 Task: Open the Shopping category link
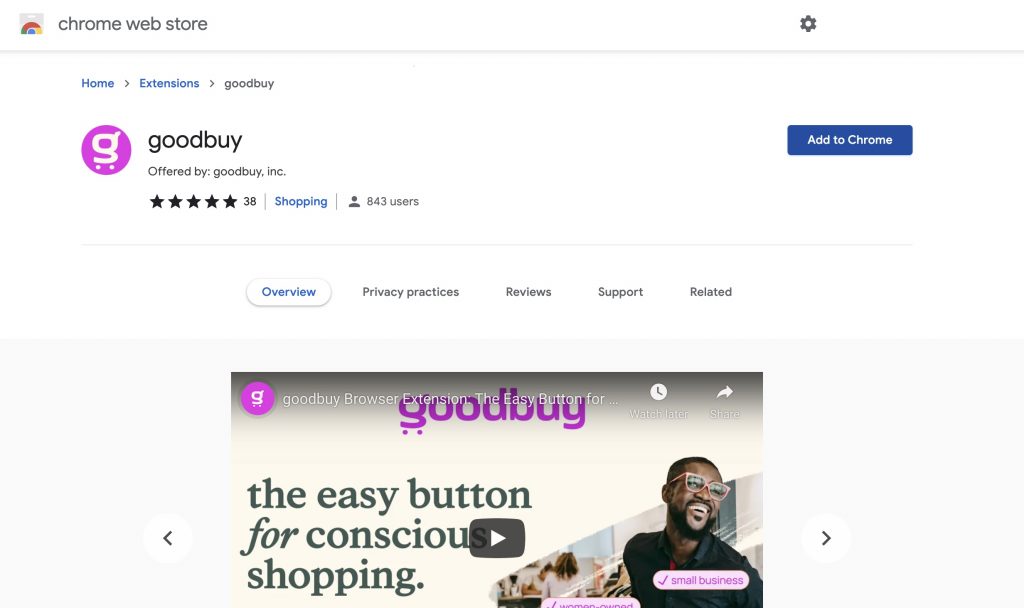point(301,201)
